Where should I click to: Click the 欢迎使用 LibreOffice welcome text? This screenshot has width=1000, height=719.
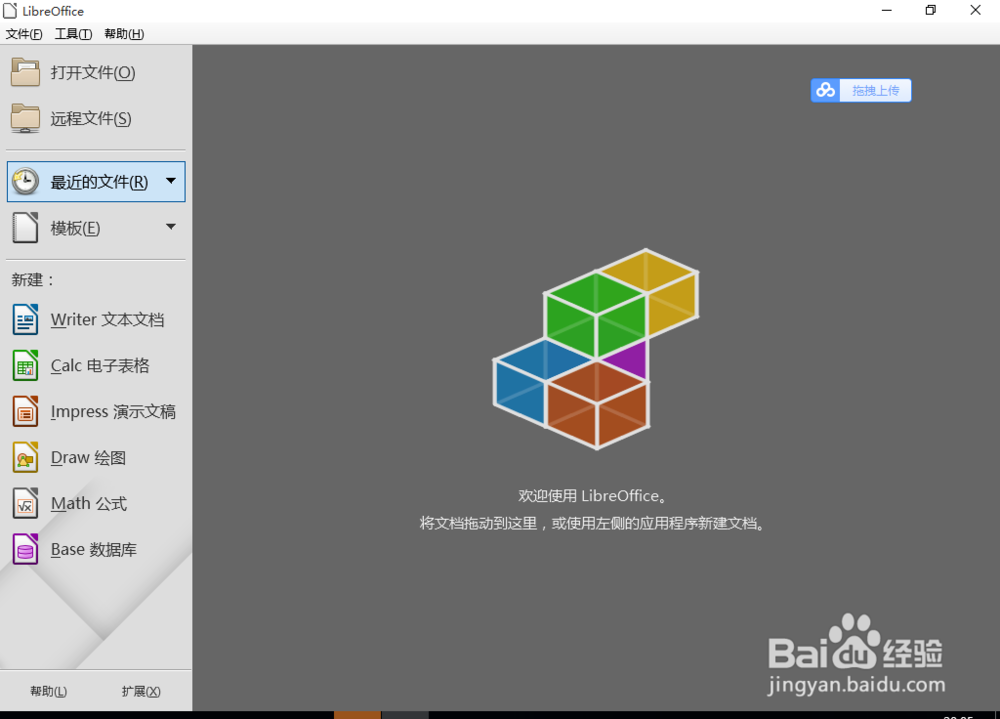592,496
